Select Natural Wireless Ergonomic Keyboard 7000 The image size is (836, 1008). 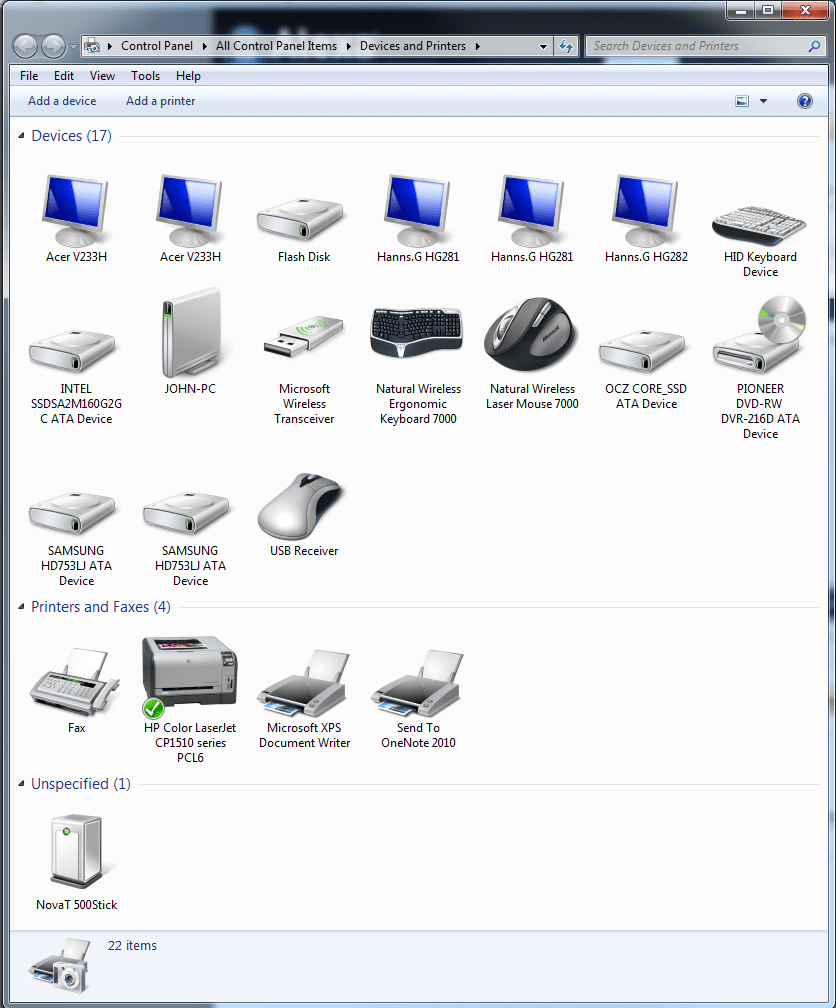click(417, 334)
